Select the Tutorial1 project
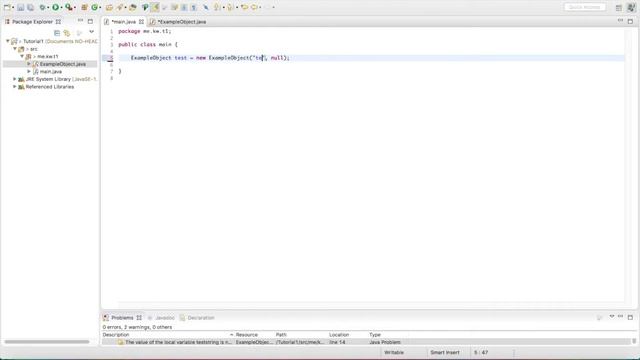Image resolution: width=640 pixels, height=360 pixels. point(33,41)
